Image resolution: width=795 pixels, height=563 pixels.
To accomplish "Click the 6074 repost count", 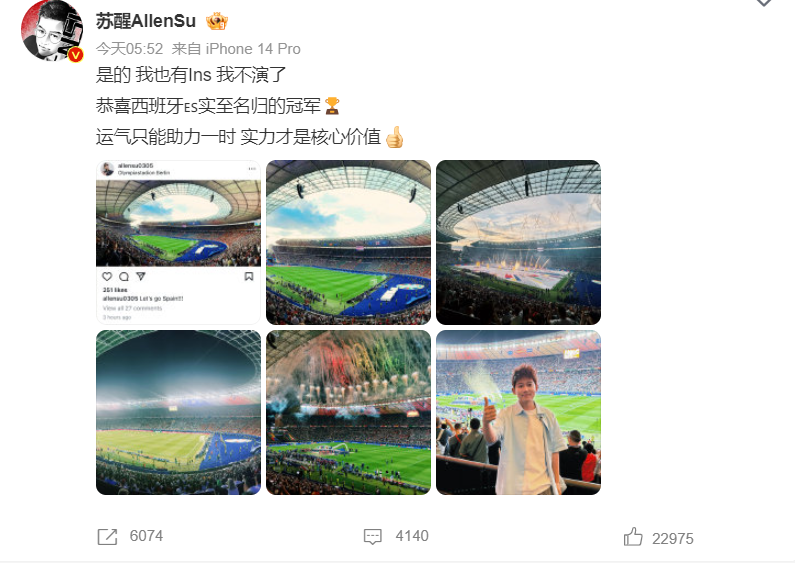I will (x=147, y=536).
